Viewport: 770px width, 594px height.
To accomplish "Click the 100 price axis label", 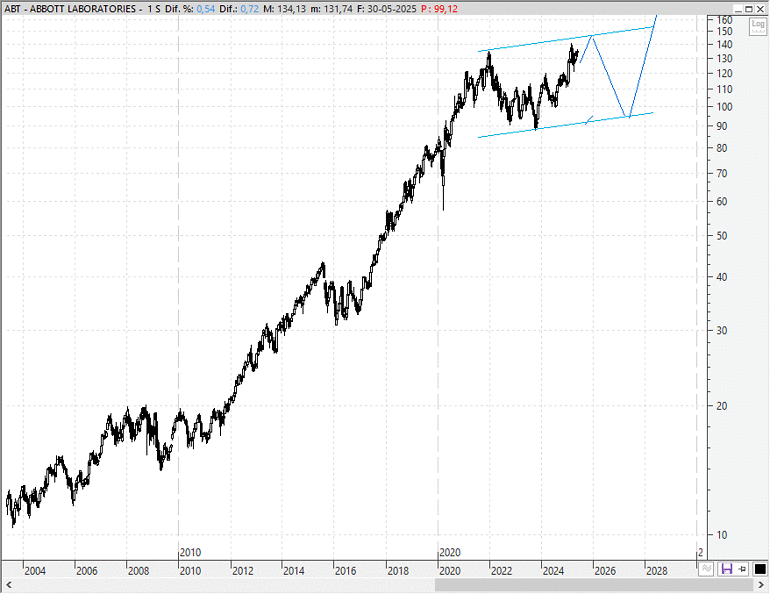I will coord(724,107).
